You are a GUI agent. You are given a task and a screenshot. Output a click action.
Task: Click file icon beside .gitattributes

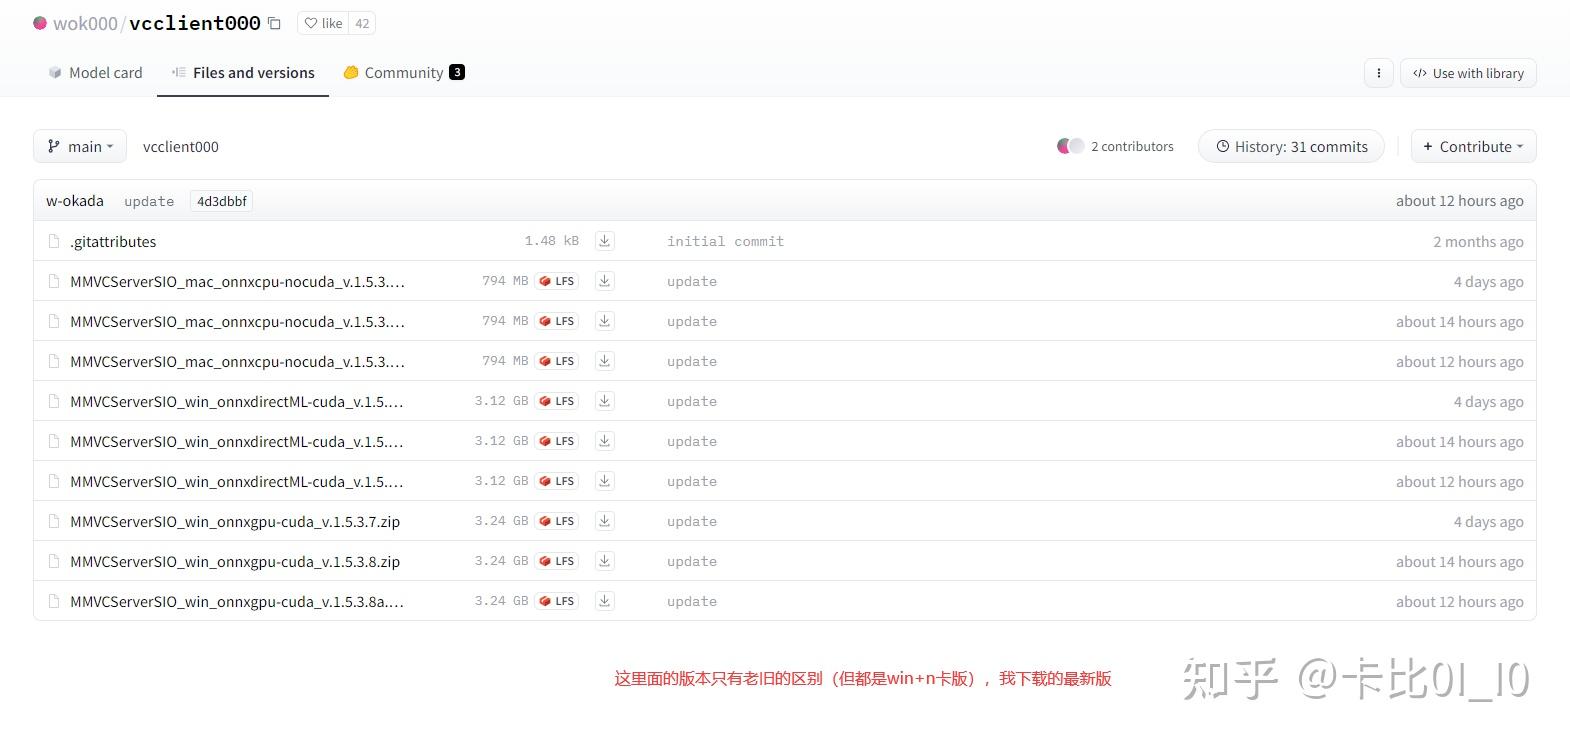click(x=54, y=241)
